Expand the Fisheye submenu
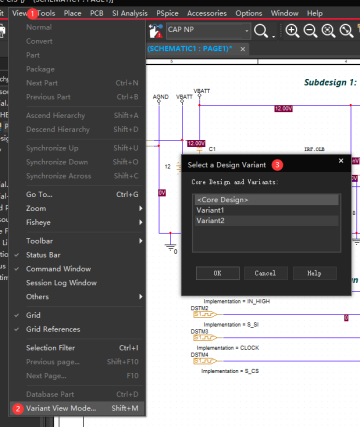Screen dimensions: 360x428 click(77, 222)
